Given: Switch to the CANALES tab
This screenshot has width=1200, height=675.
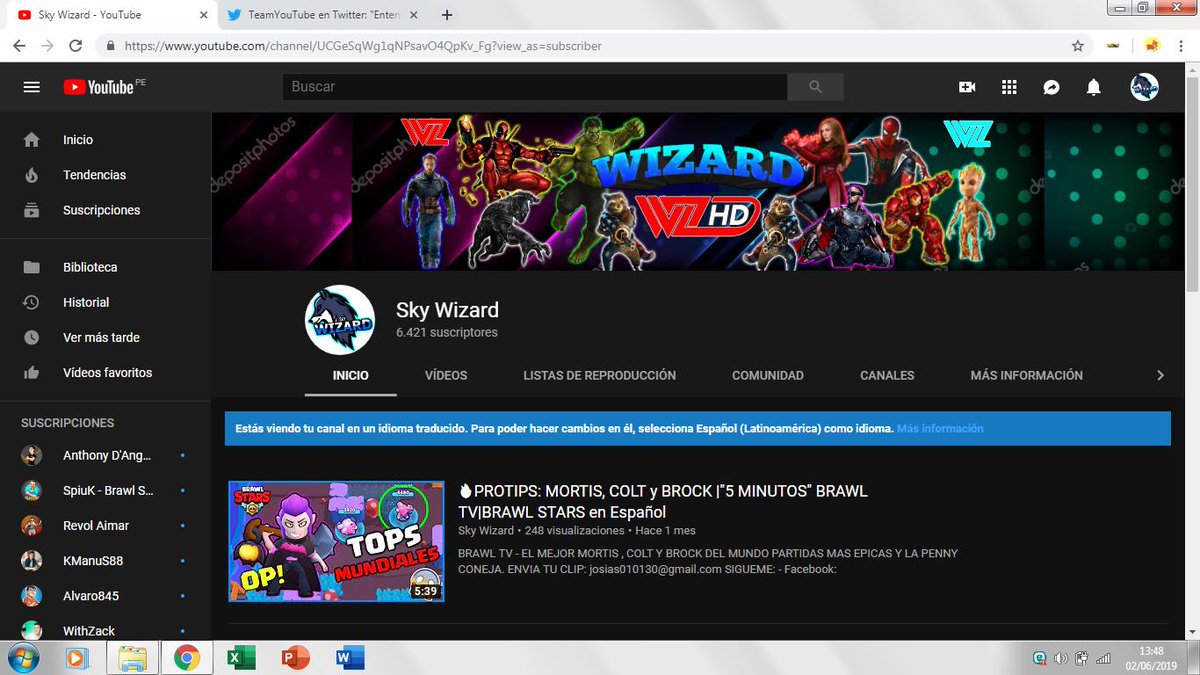Looking at the screenshot, I should click(887, 376).
